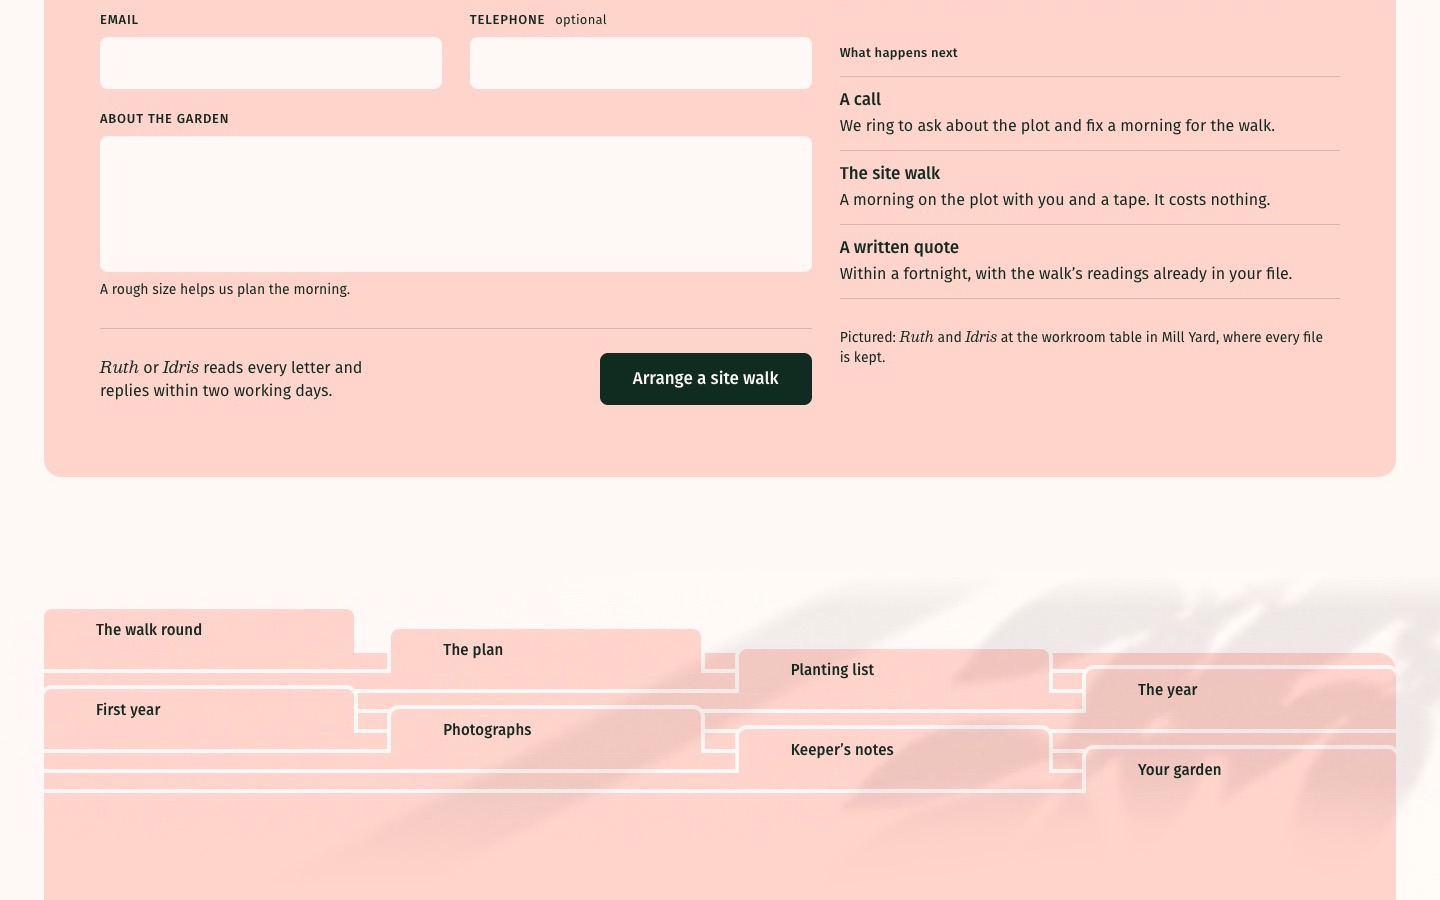Submit with Arrange a site walk
This screenshot has width=1440, height=900.
(706, 379)
